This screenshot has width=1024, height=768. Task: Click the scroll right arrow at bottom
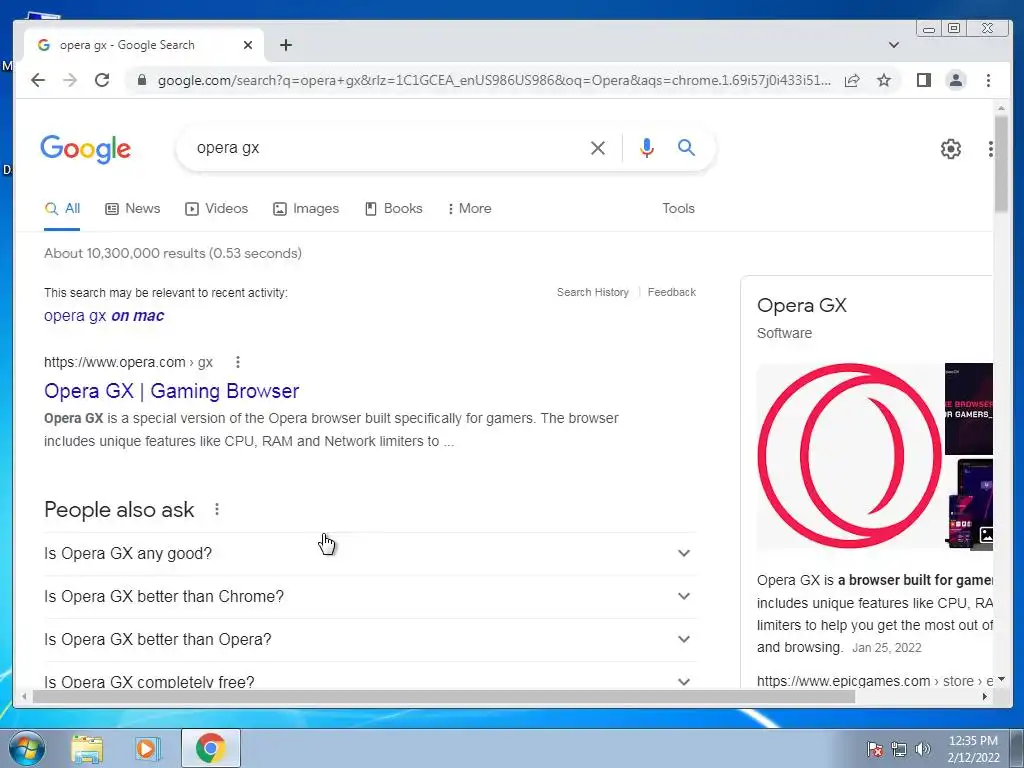pos(985,697)
